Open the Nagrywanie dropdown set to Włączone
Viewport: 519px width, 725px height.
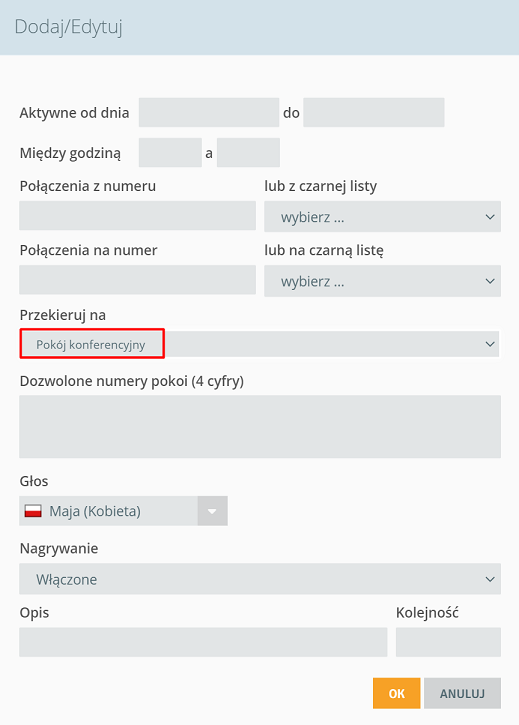click(260, 579)
